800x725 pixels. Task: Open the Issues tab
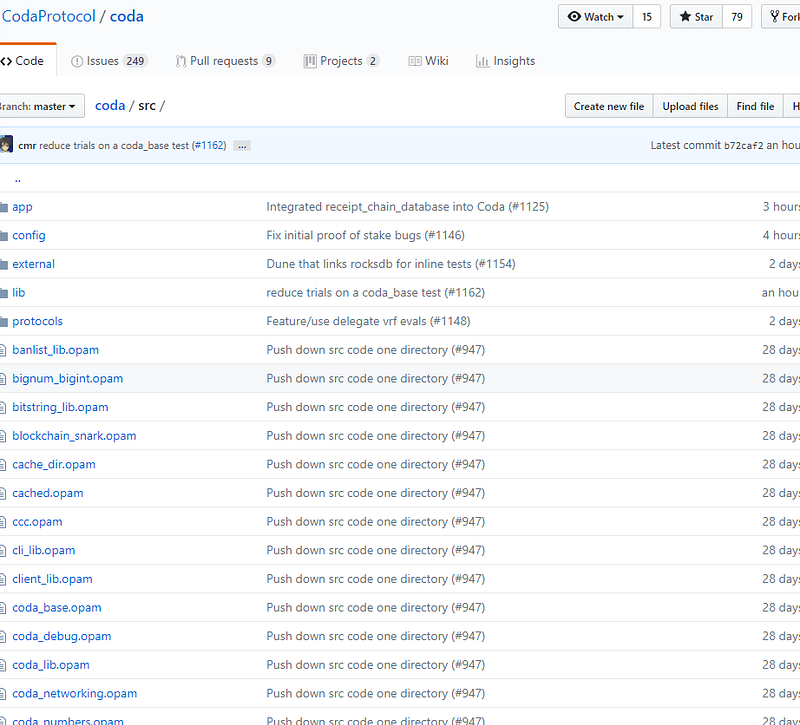110,61
